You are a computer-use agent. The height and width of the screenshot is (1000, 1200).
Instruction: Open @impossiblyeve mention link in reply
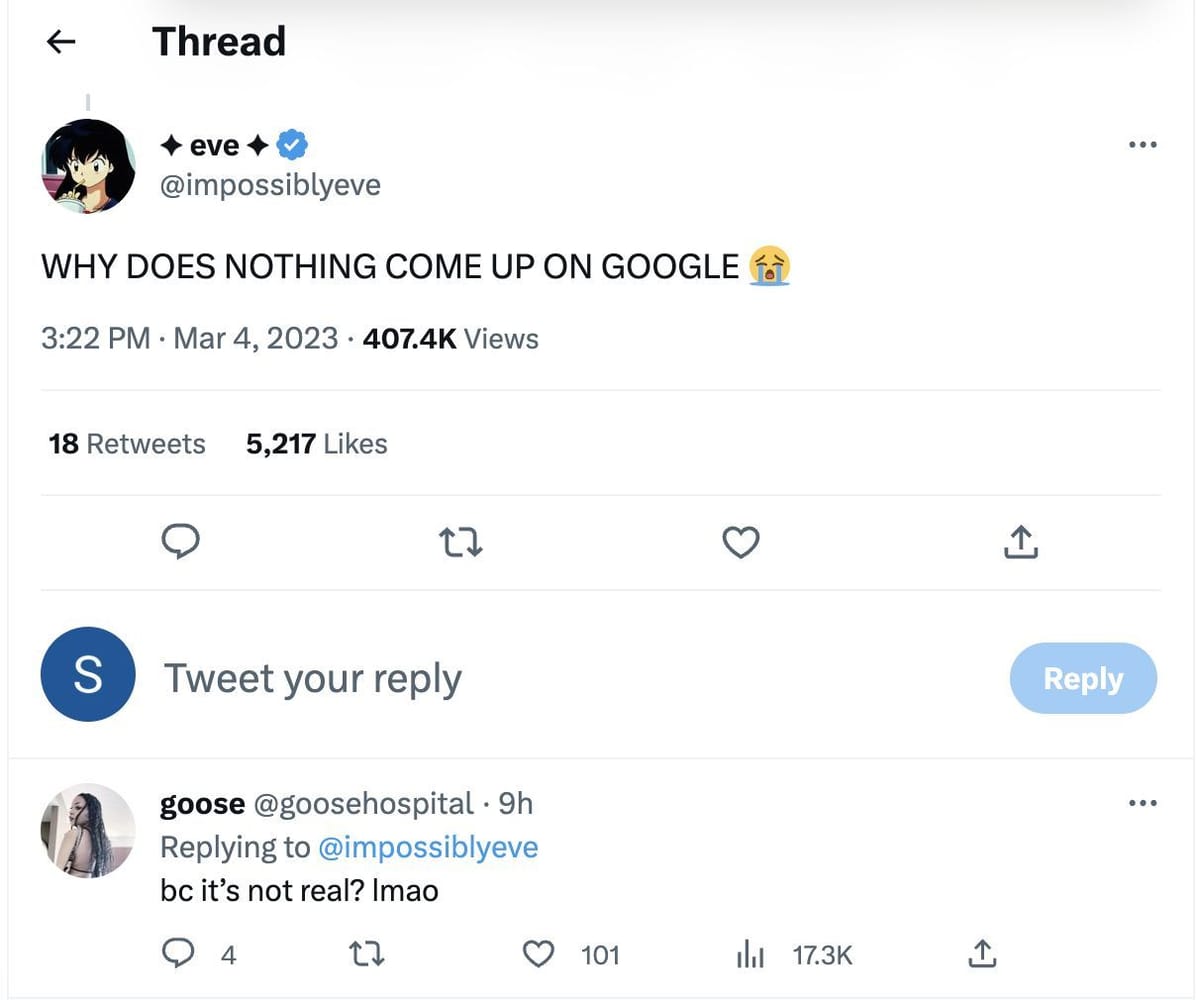click(x=427, y=847)
